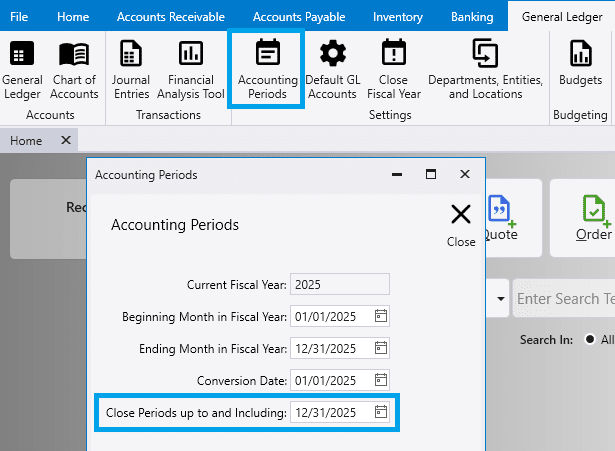The width and height of the screenshot is (615, 451).
Task: Open the File menu
Action: pos(19,17)
